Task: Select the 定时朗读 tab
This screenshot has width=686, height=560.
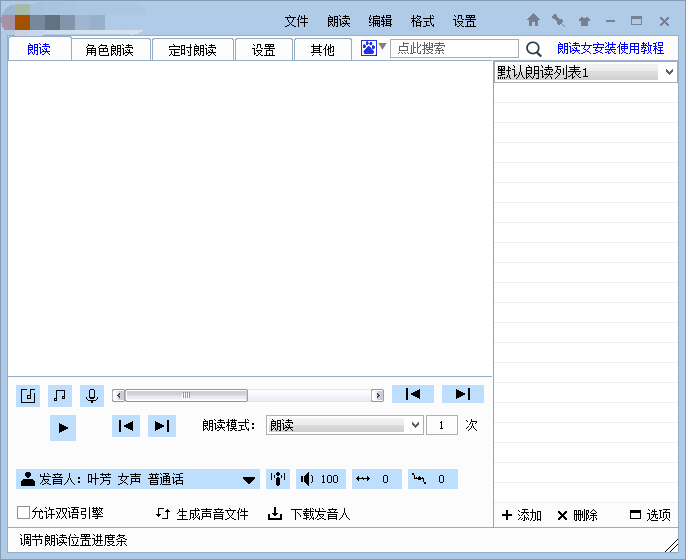Action: pyautogui.click(x=192, y=50)
